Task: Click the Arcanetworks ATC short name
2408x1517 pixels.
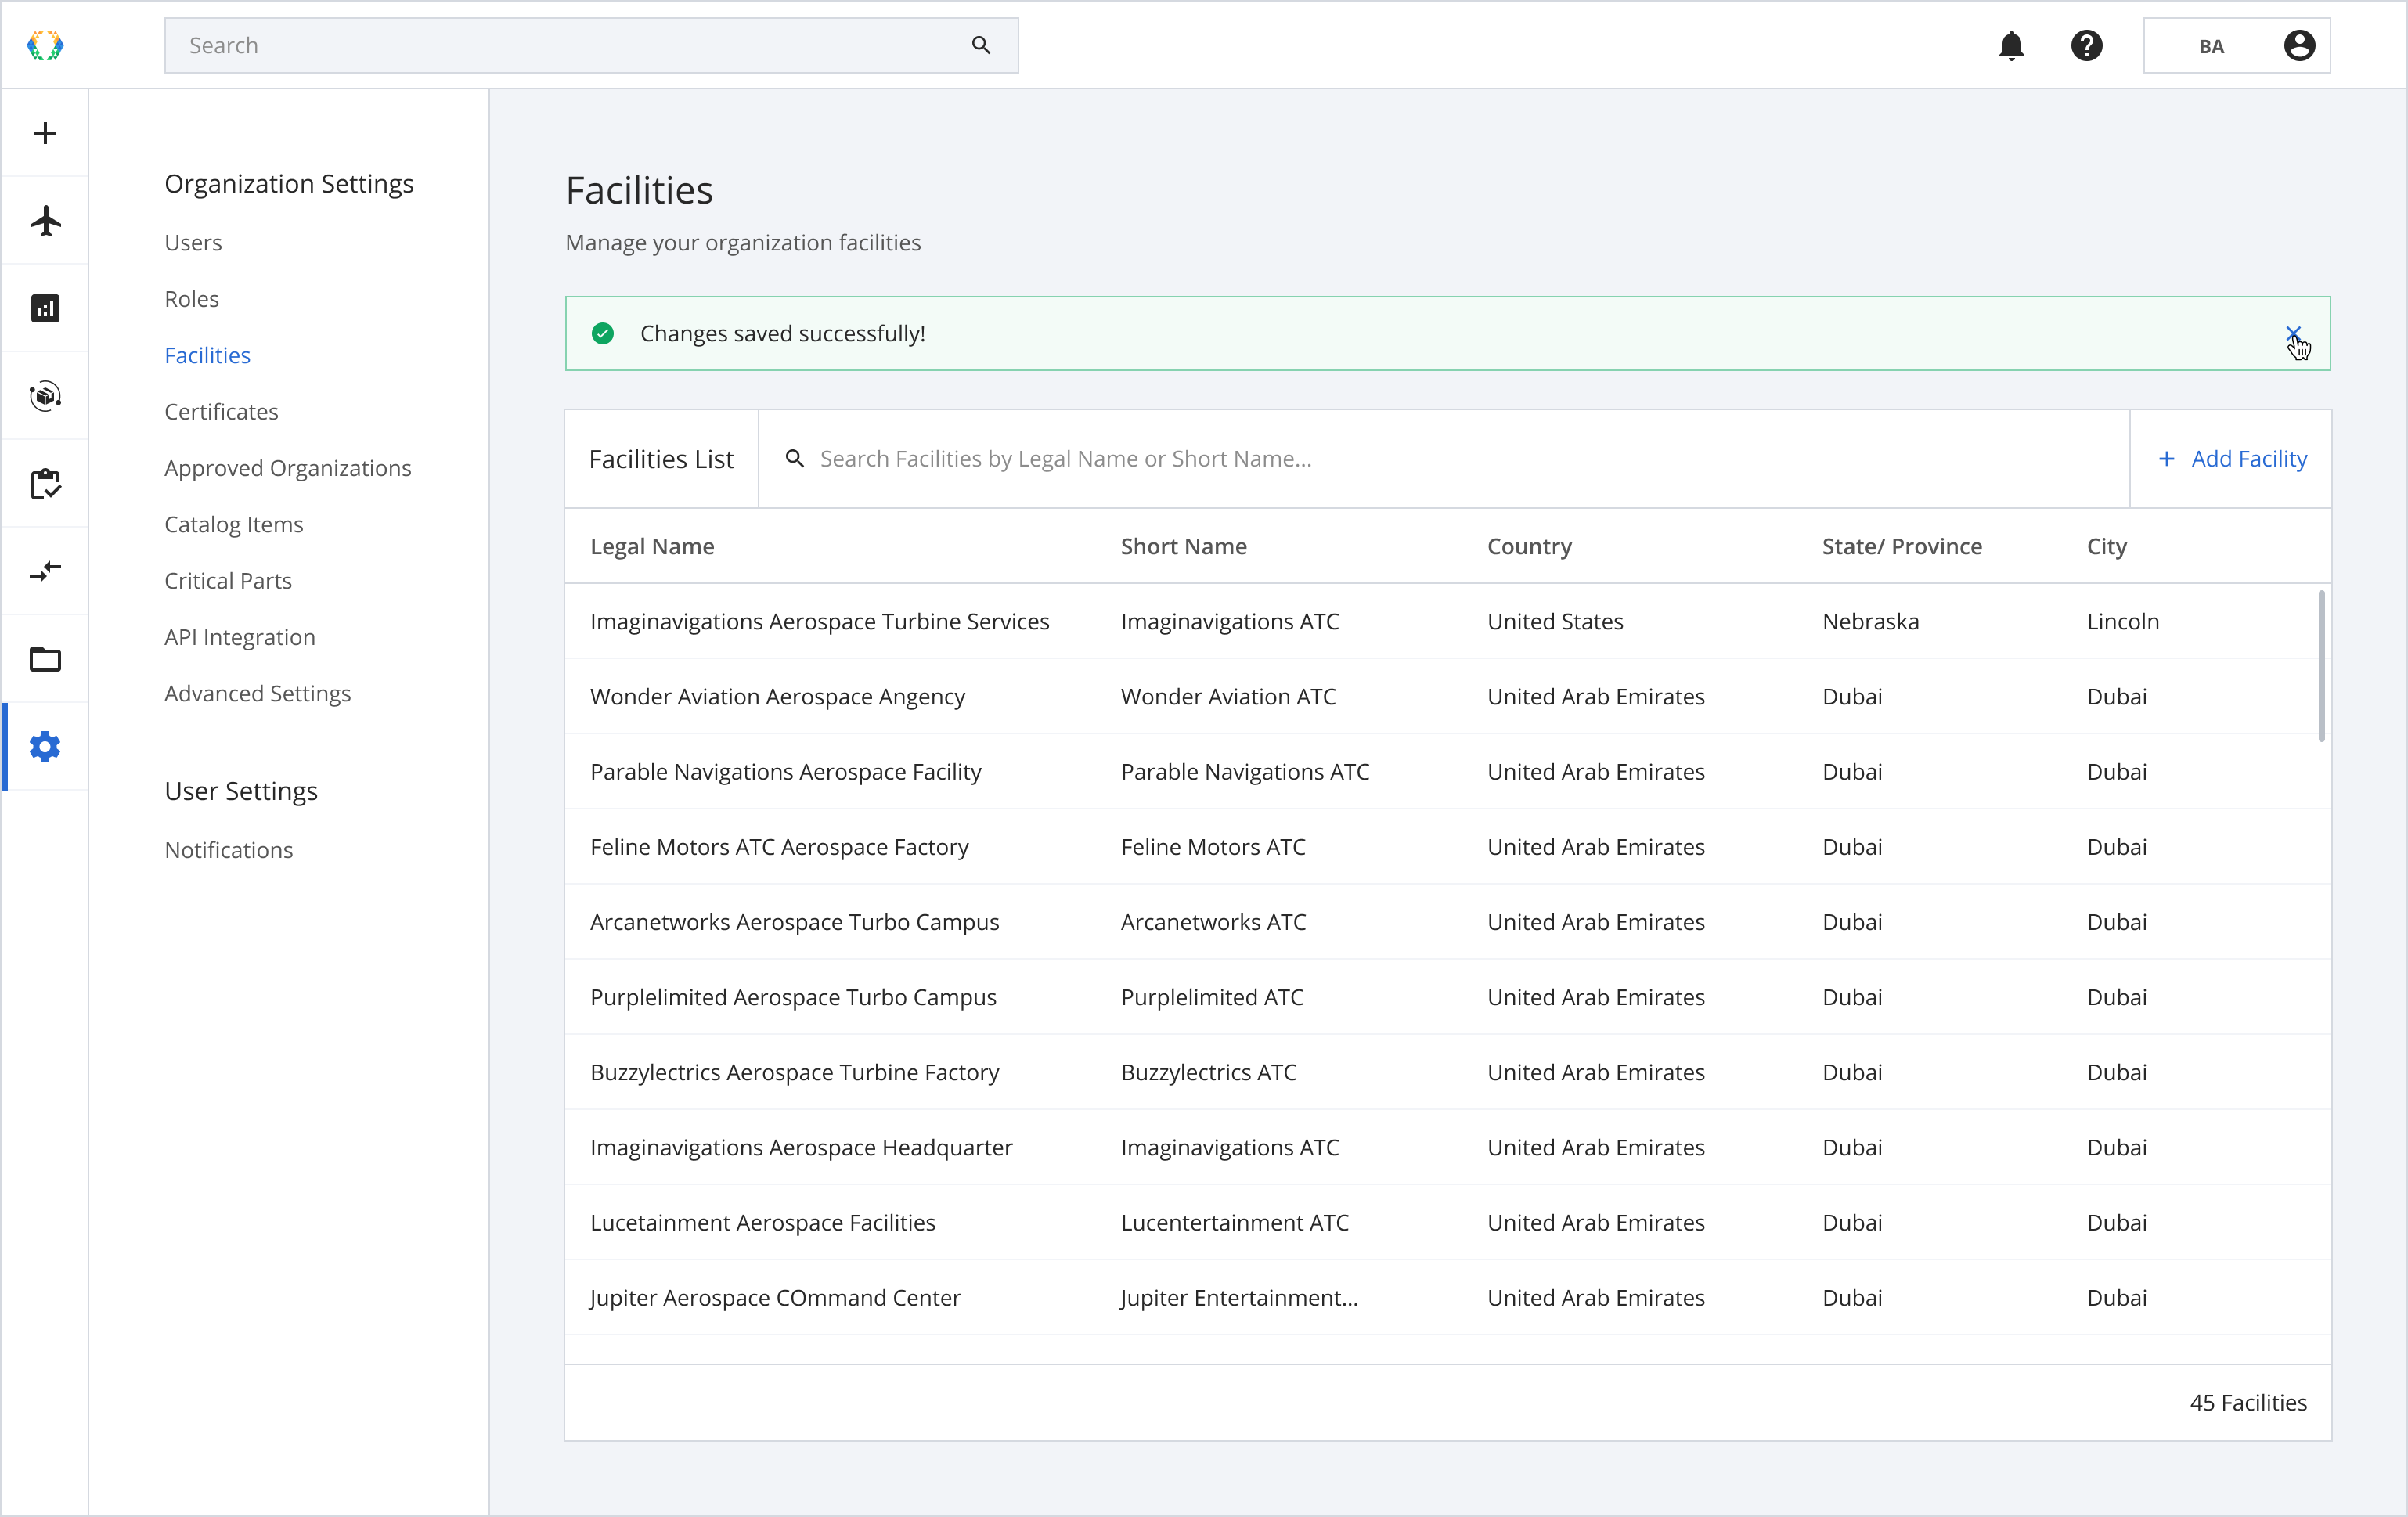Action: (1213, 921)
